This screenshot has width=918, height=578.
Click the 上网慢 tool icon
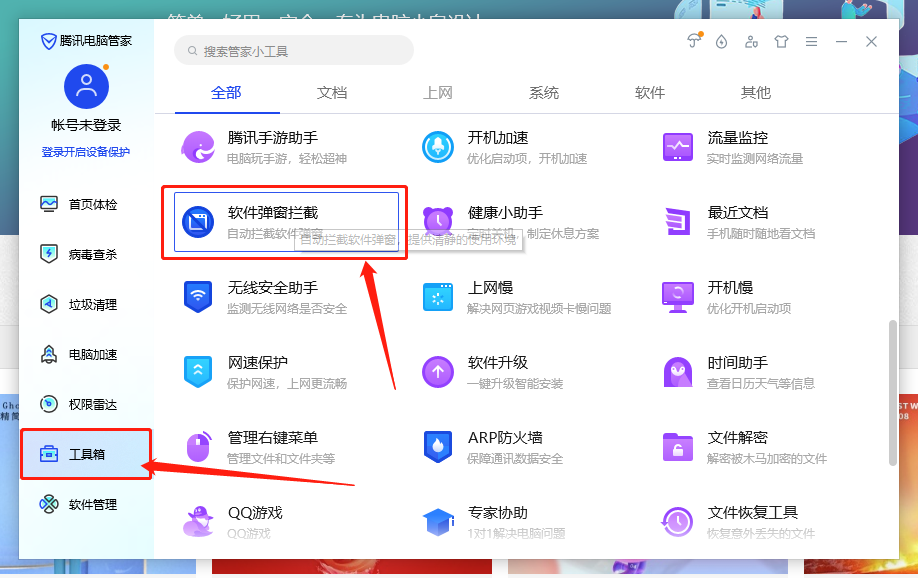438,297
